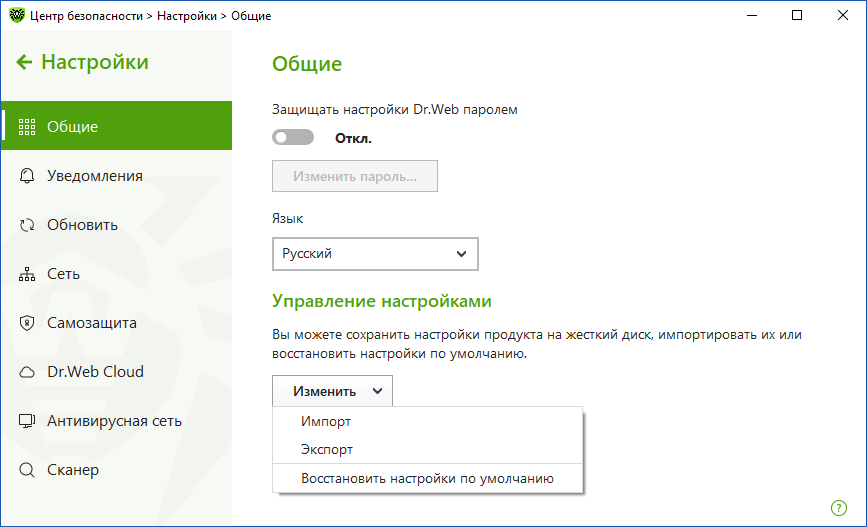Click the network icon for Сеть
The height and width of the screenshot is (527, 867).
(27, 274)
